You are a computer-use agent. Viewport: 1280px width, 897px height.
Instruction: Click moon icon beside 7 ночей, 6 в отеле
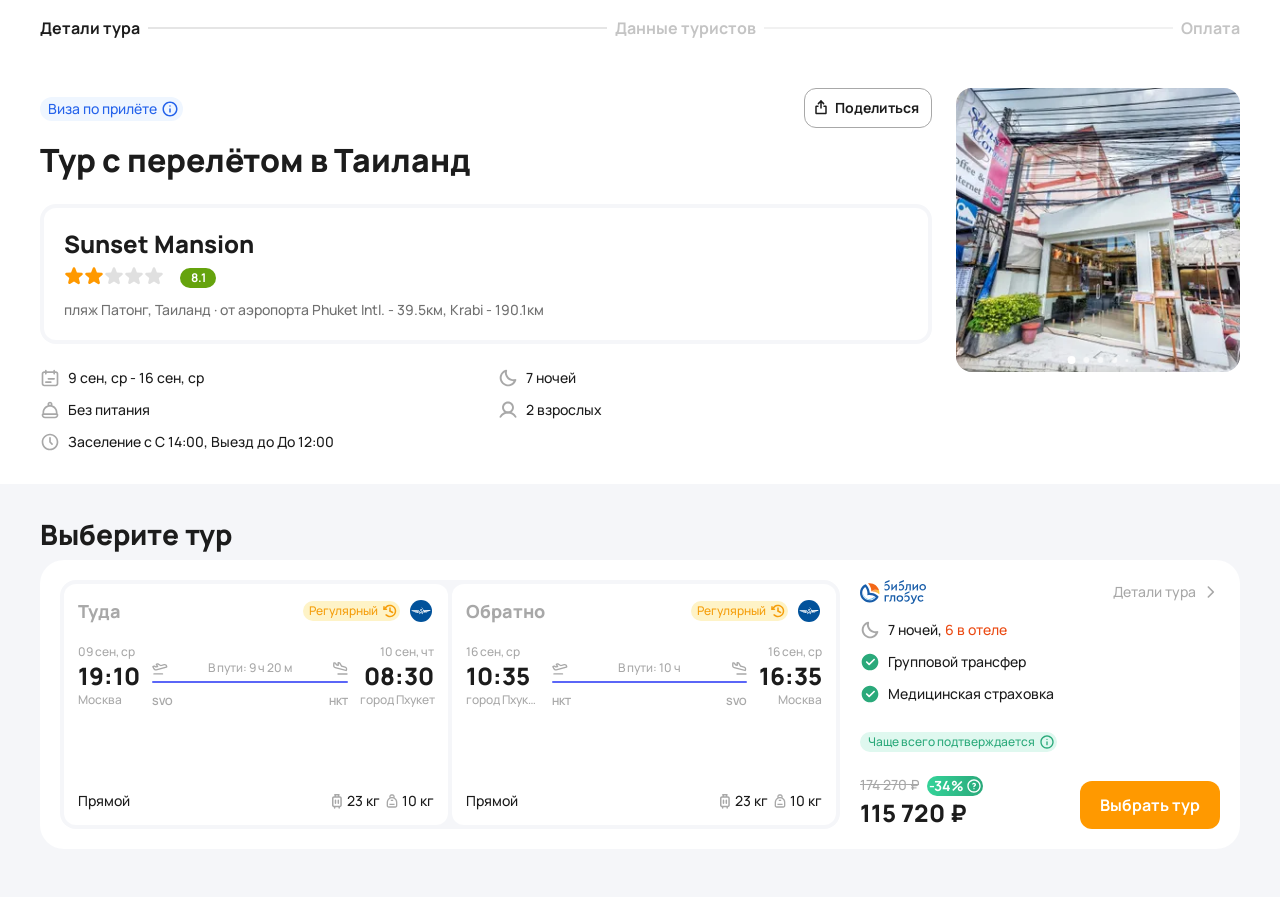click(x=870, y=630)
